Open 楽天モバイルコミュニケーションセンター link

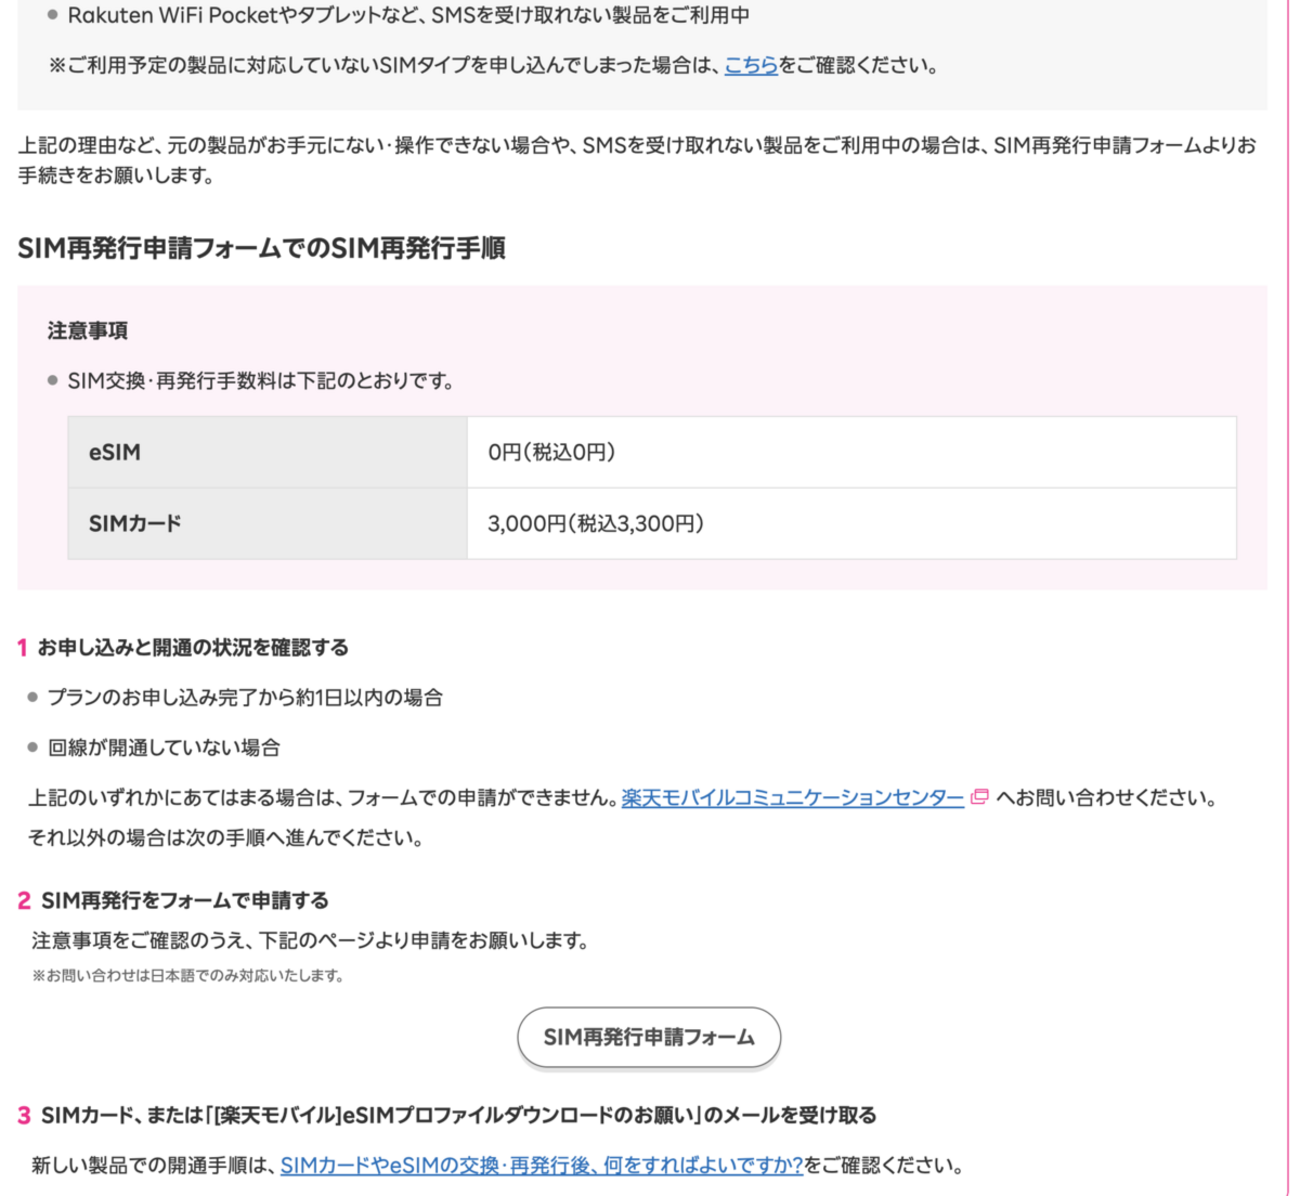793,798
